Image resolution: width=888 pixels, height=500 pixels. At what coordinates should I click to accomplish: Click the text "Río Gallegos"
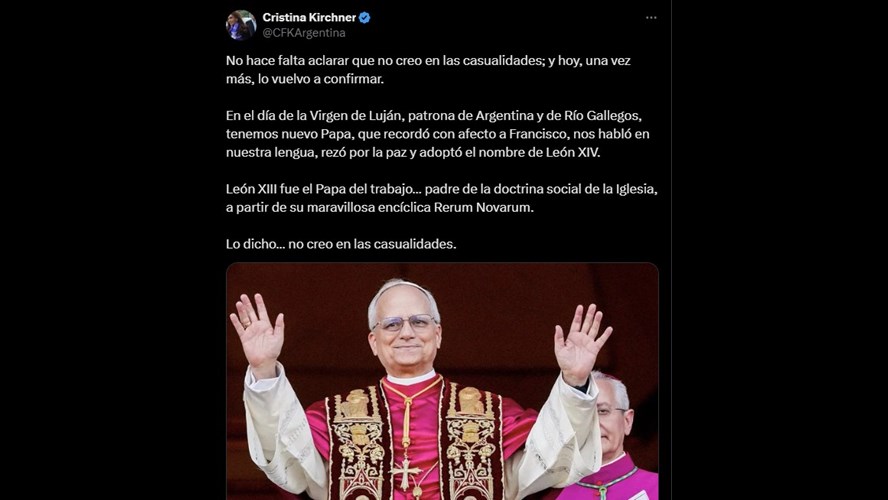pyautogui.click(x=602, y=116)
